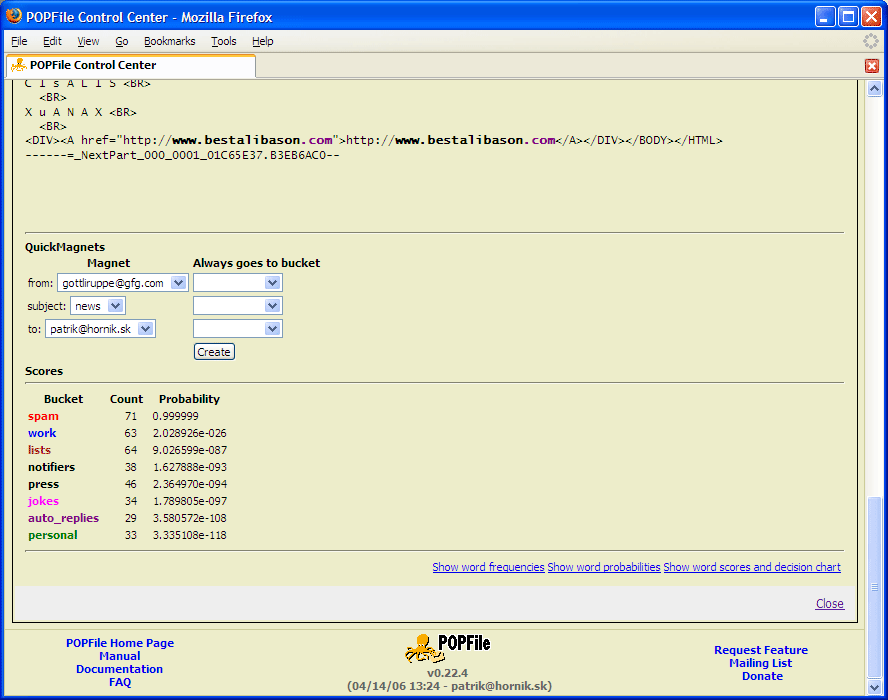Click the Create magnet button

tap(214, 352)
